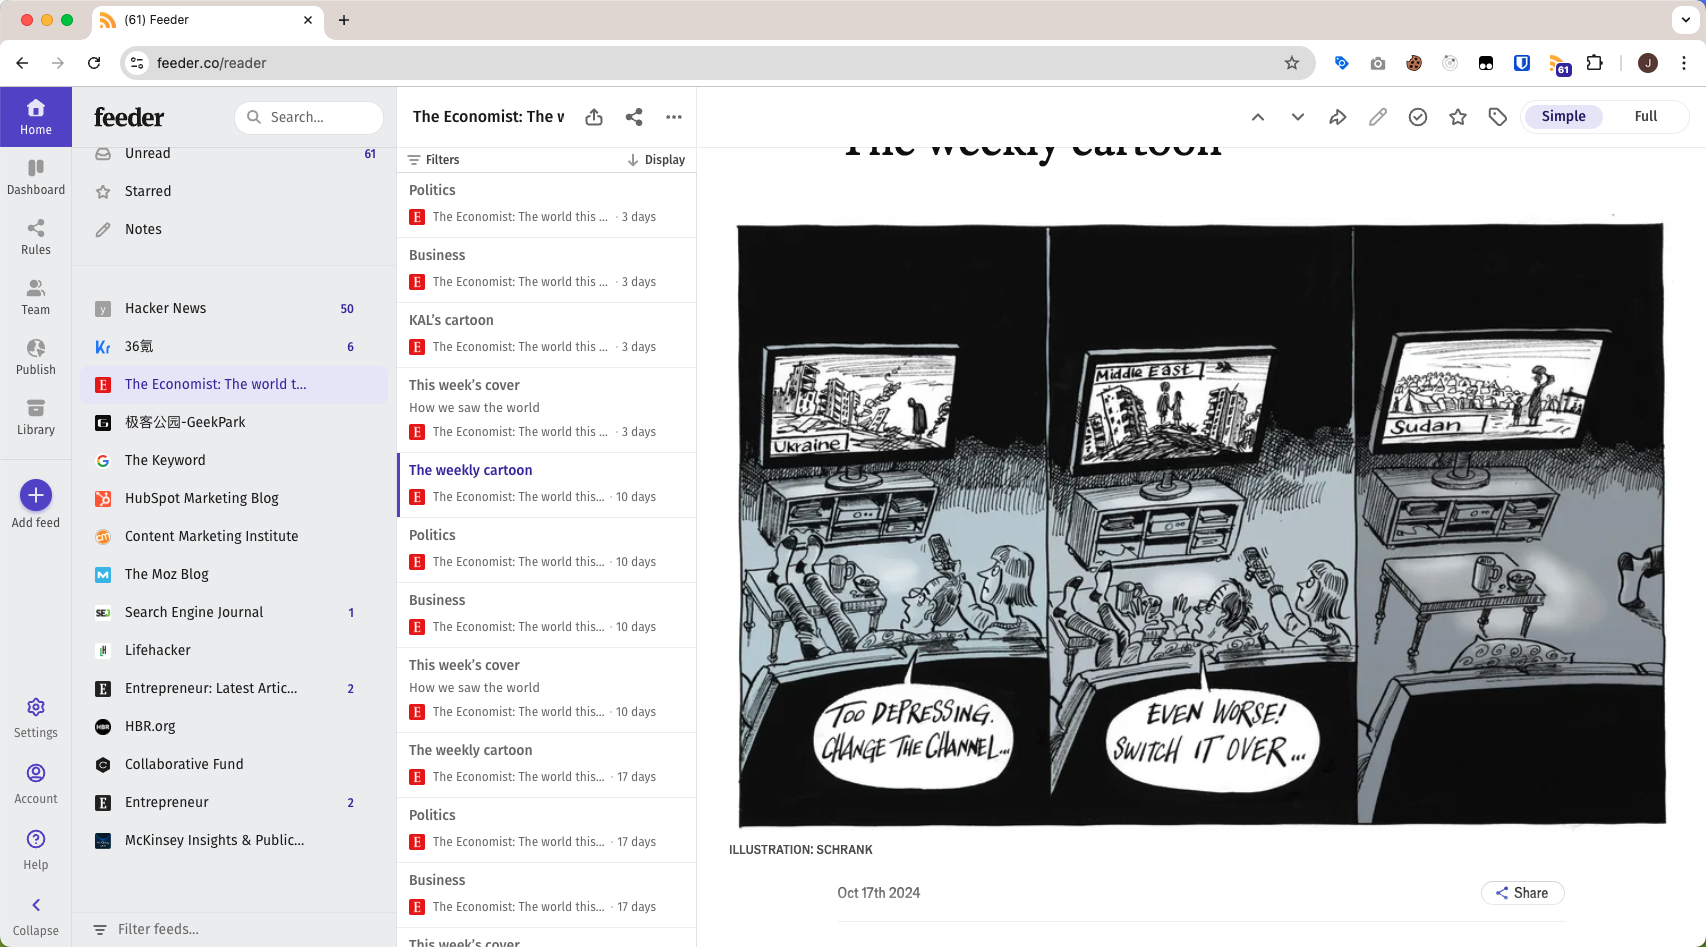Viewport: 1706px width, 947px height.
Task: Go to next article with the down chevron
Action: tap(1298, 117)
